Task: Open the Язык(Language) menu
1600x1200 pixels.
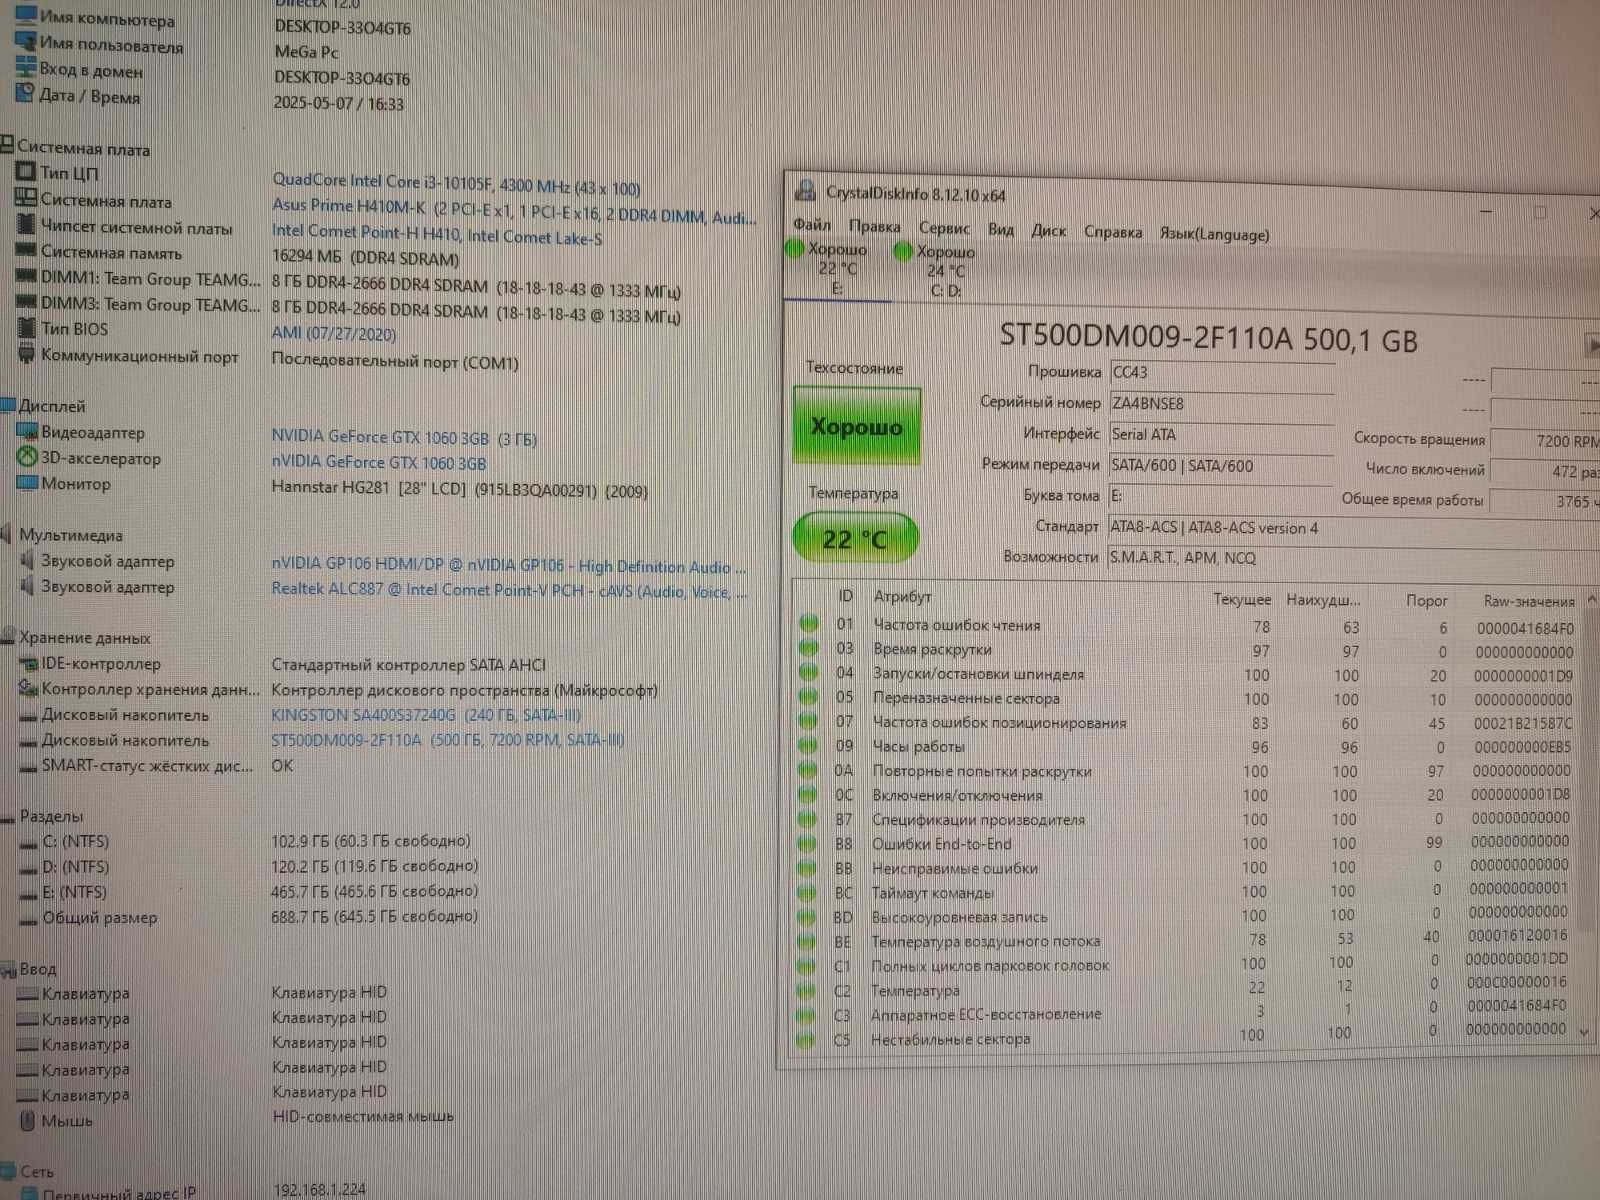Action: (x=1214, y=234)
